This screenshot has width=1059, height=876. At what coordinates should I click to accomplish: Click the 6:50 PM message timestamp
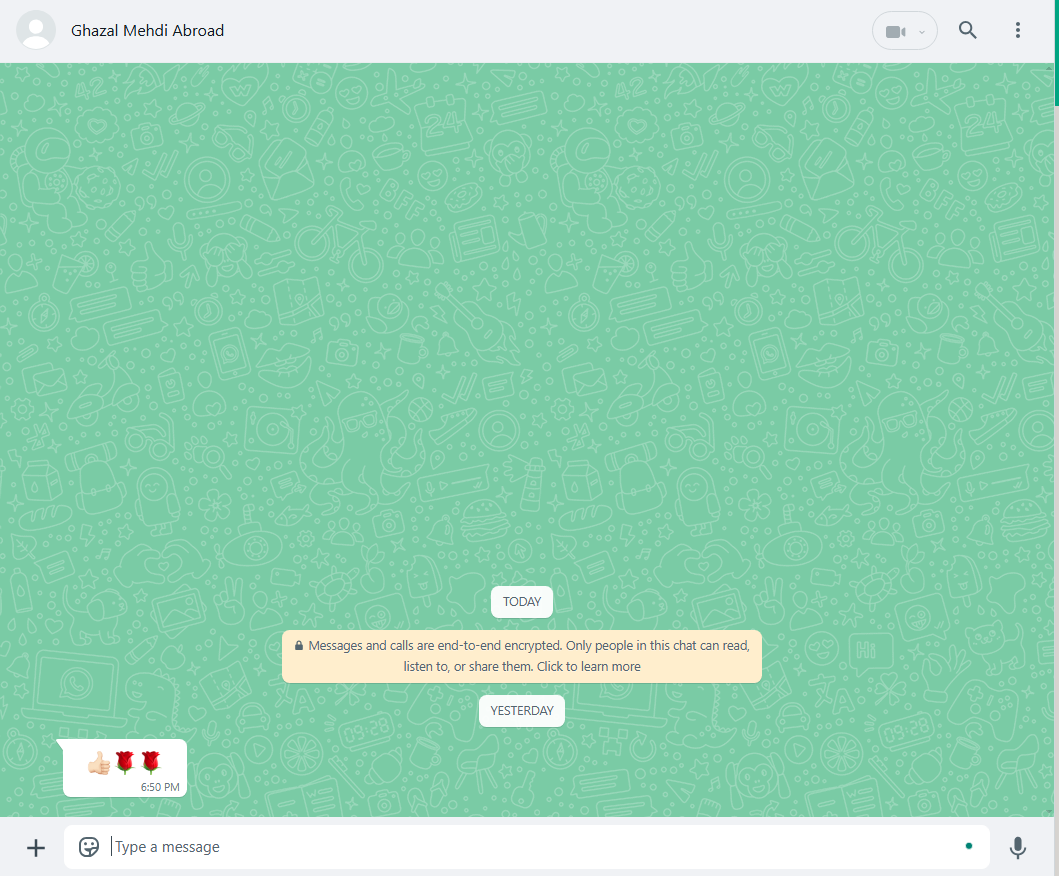coord(160,787)
